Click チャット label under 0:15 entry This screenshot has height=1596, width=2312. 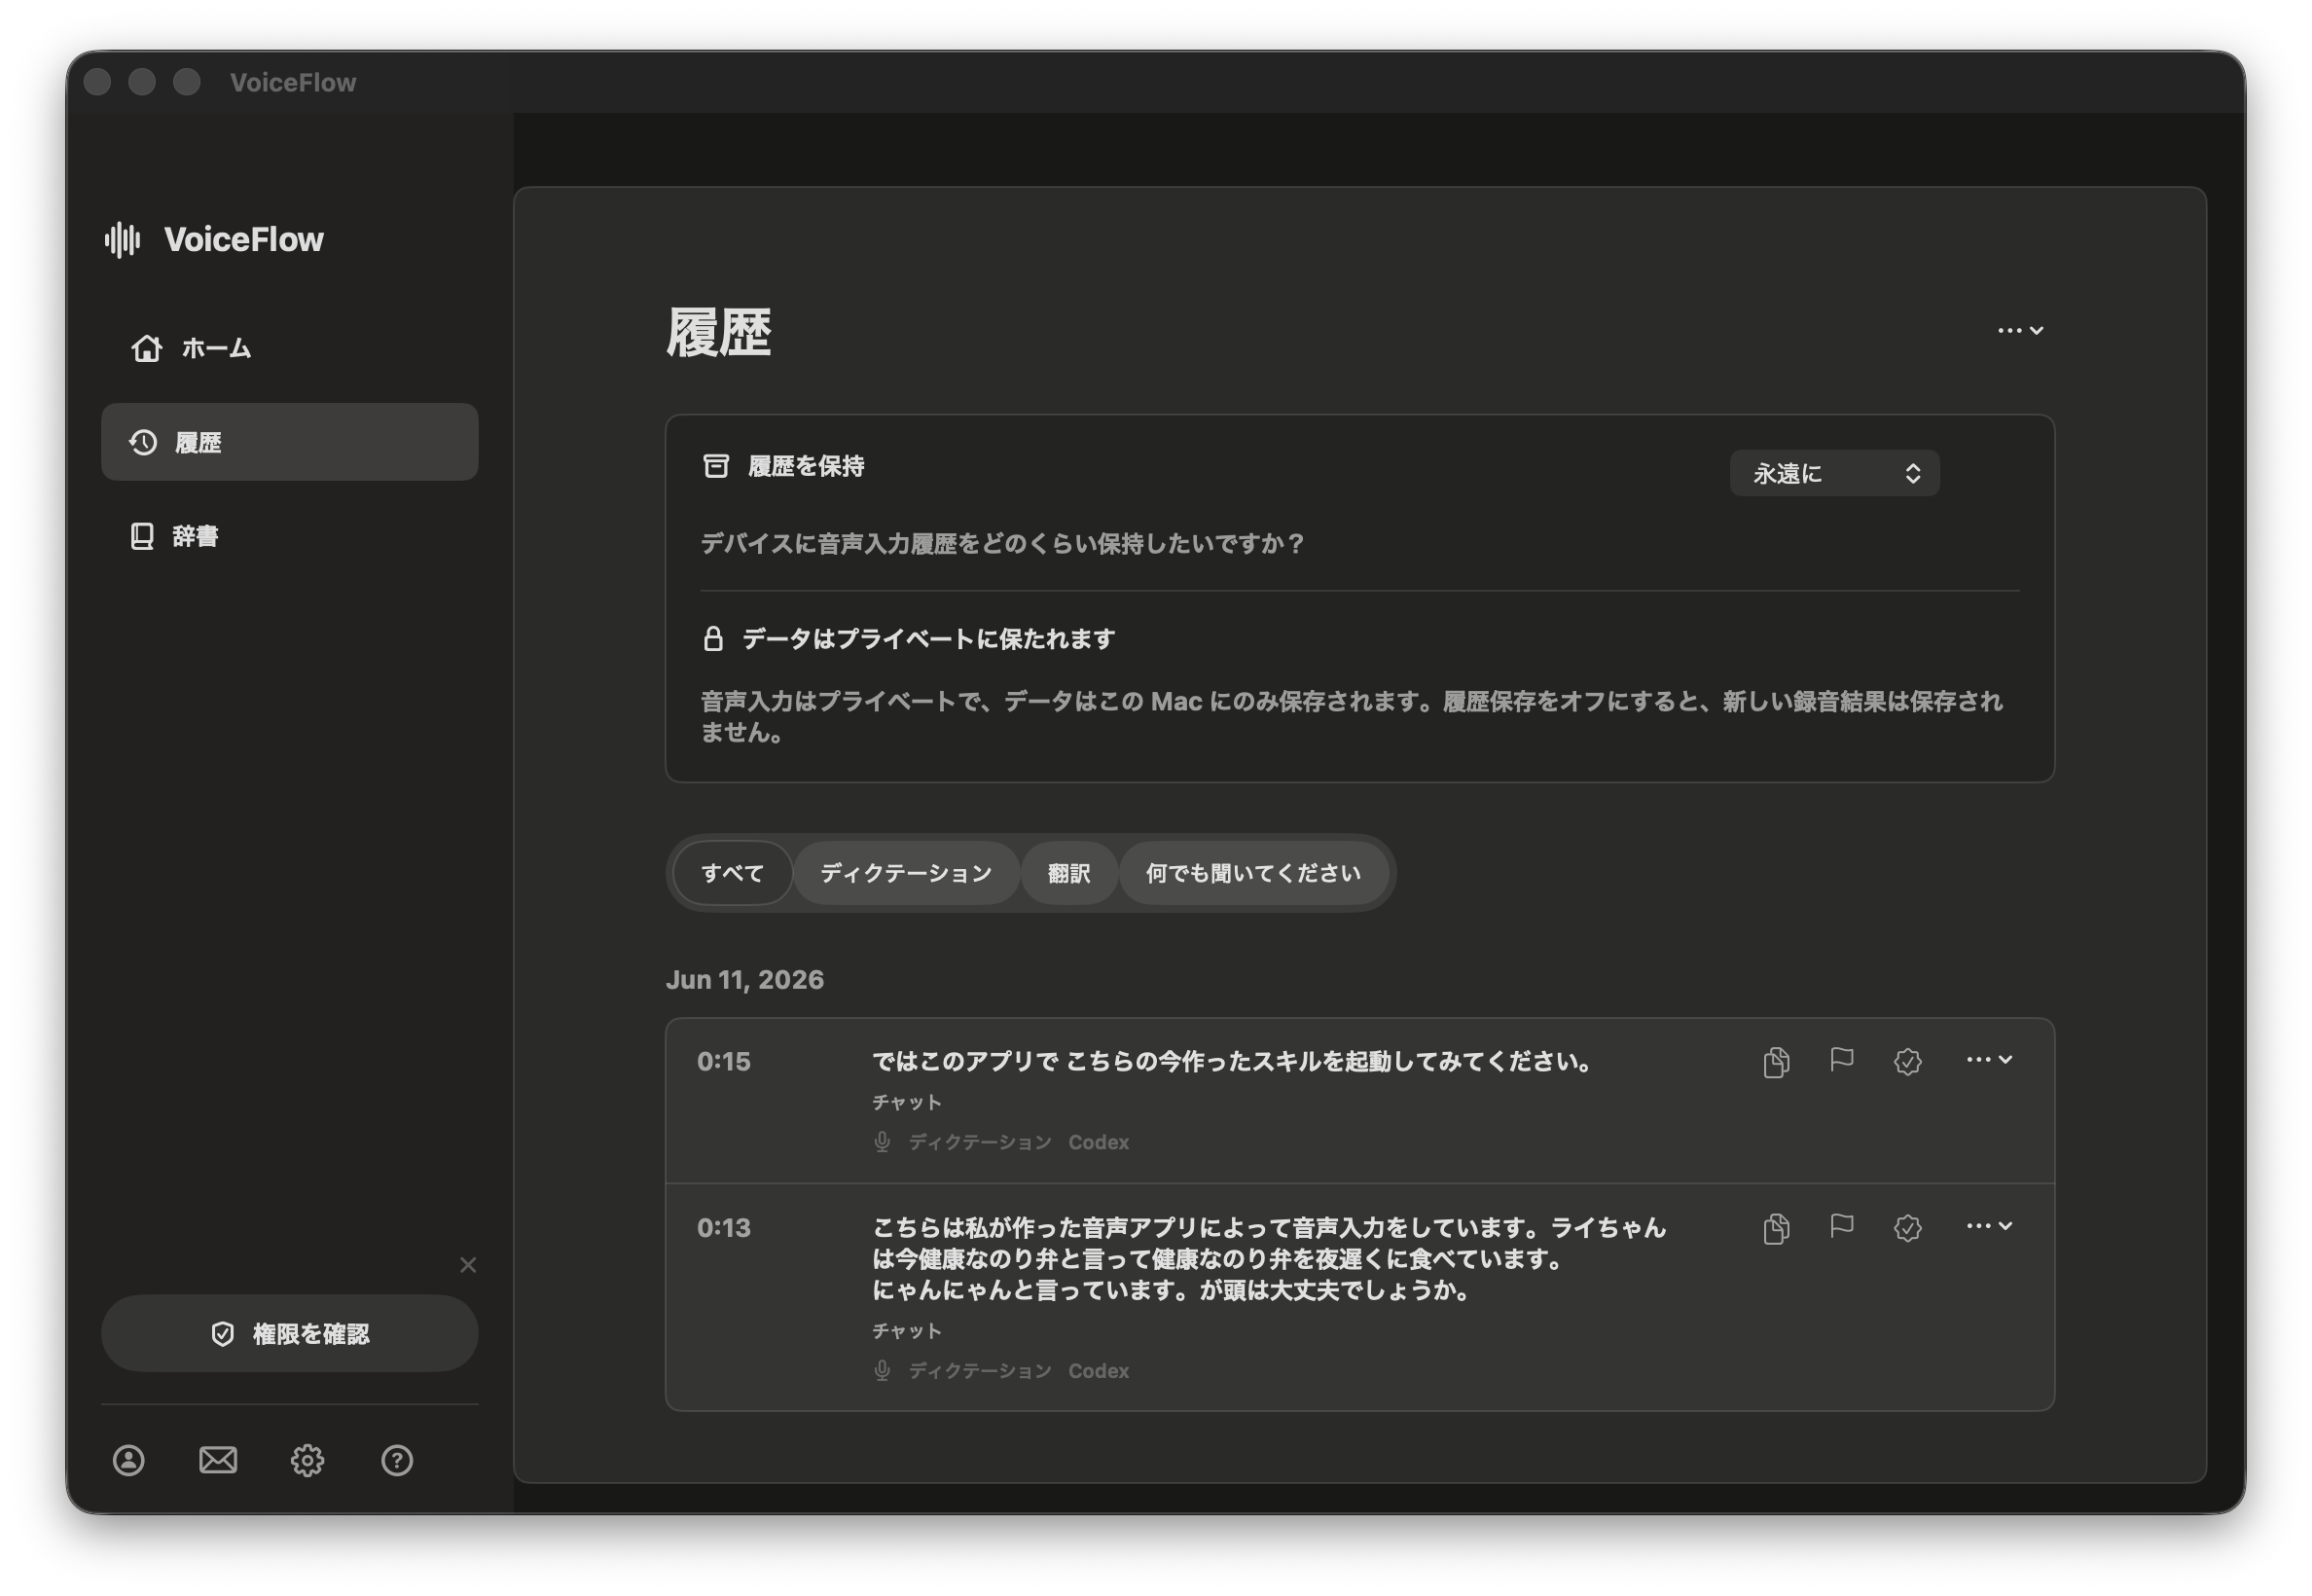(x=907, y=1101)
